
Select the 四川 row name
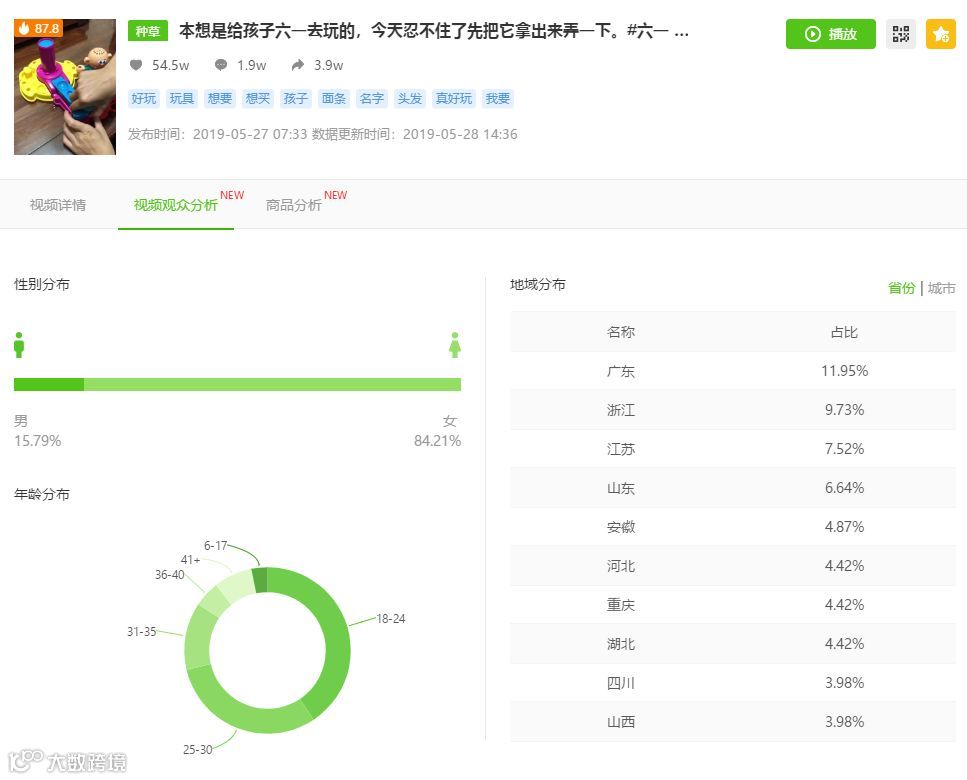620,683
